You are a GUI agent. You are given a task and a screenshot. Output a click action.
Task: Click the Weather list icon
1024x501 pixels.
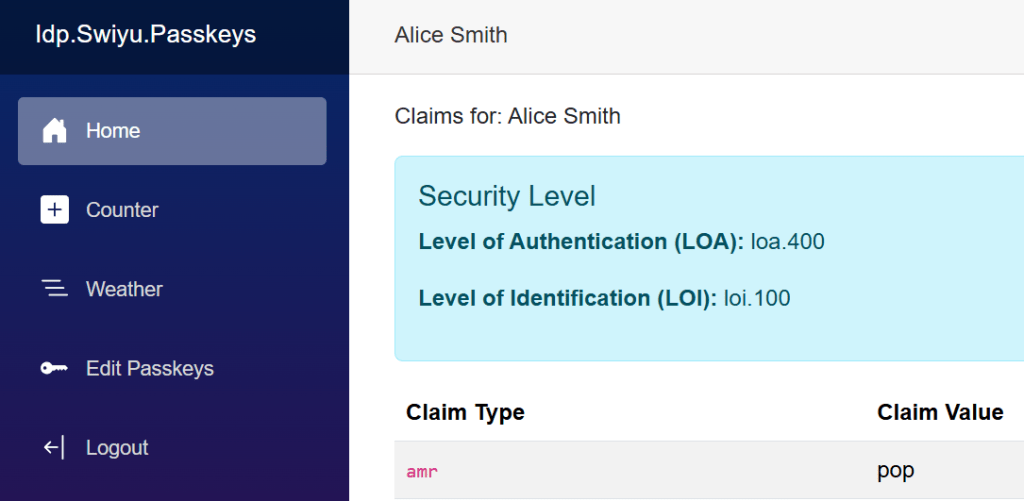coord(54,289)
